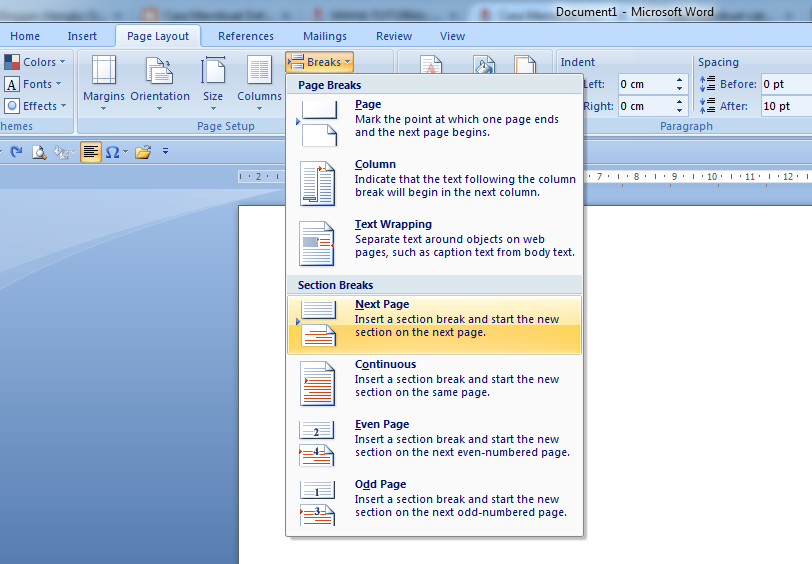Viewport: 812px width, 564px height.
Task: Click the Odd Page section icon
Action: [317, 503]
